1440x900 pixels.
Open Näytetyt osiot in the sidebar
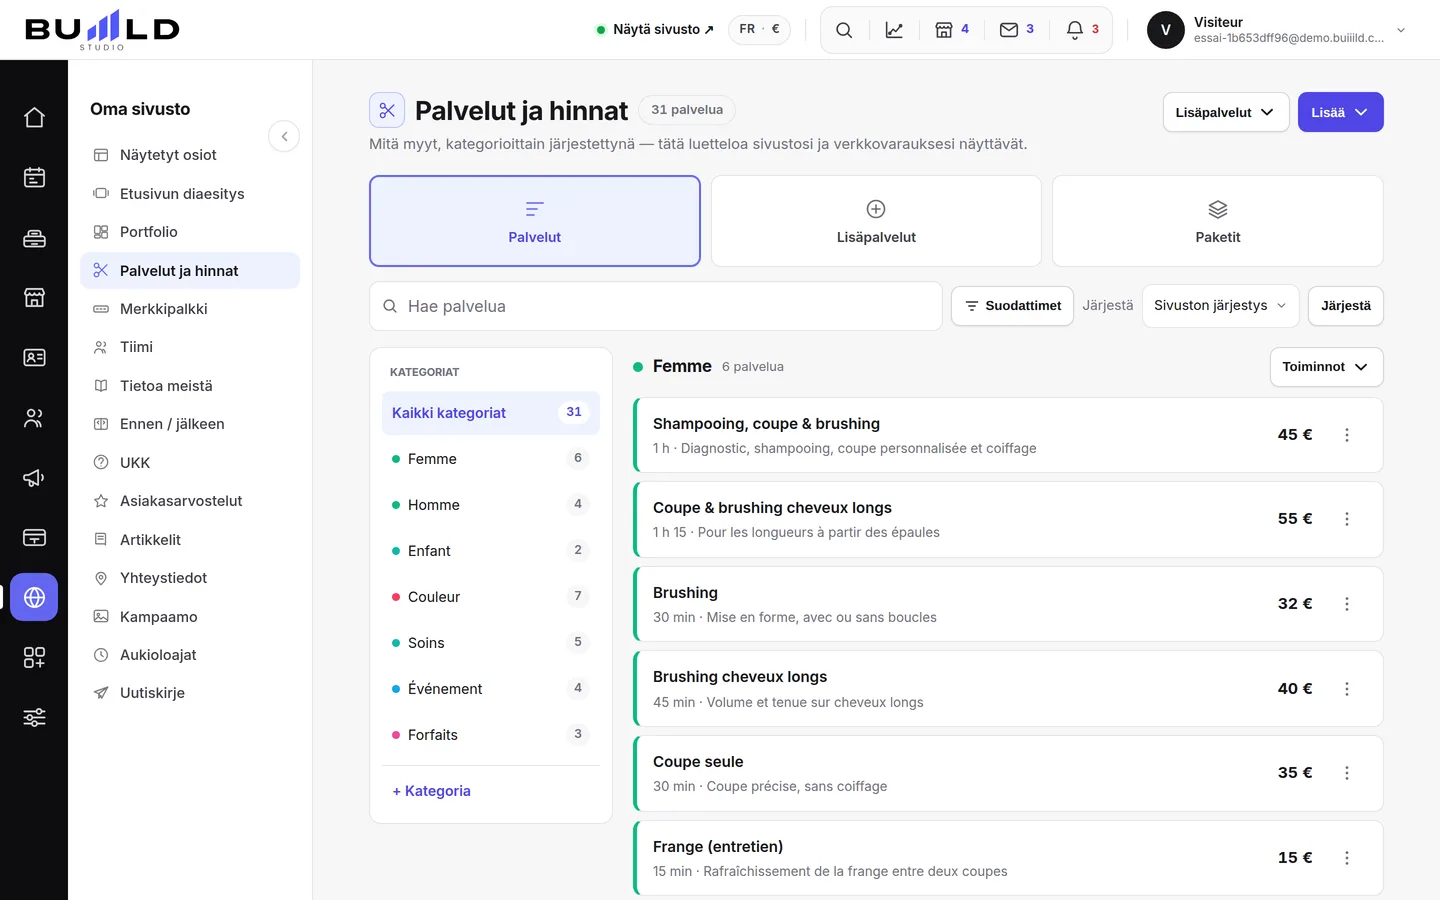[190, 155]
